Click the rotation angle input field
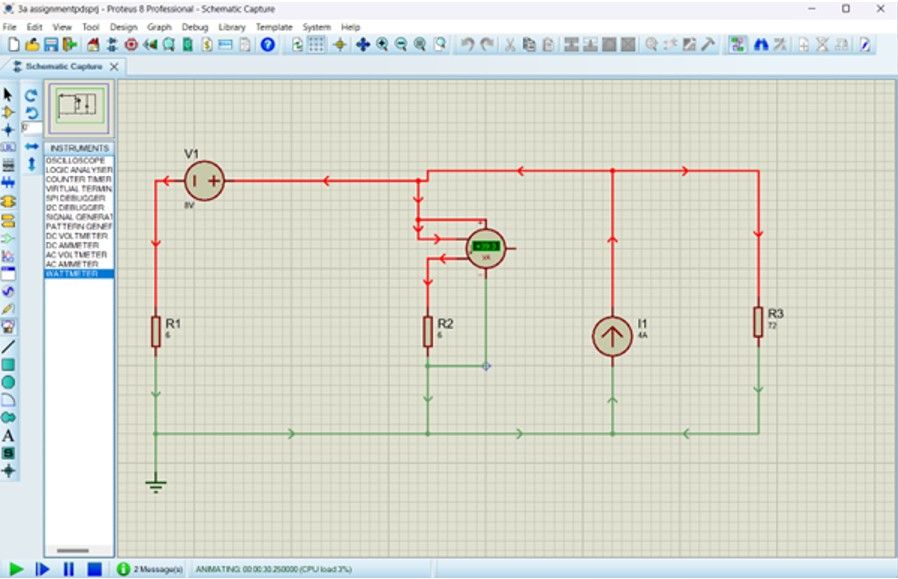 (x=31, y=128)
